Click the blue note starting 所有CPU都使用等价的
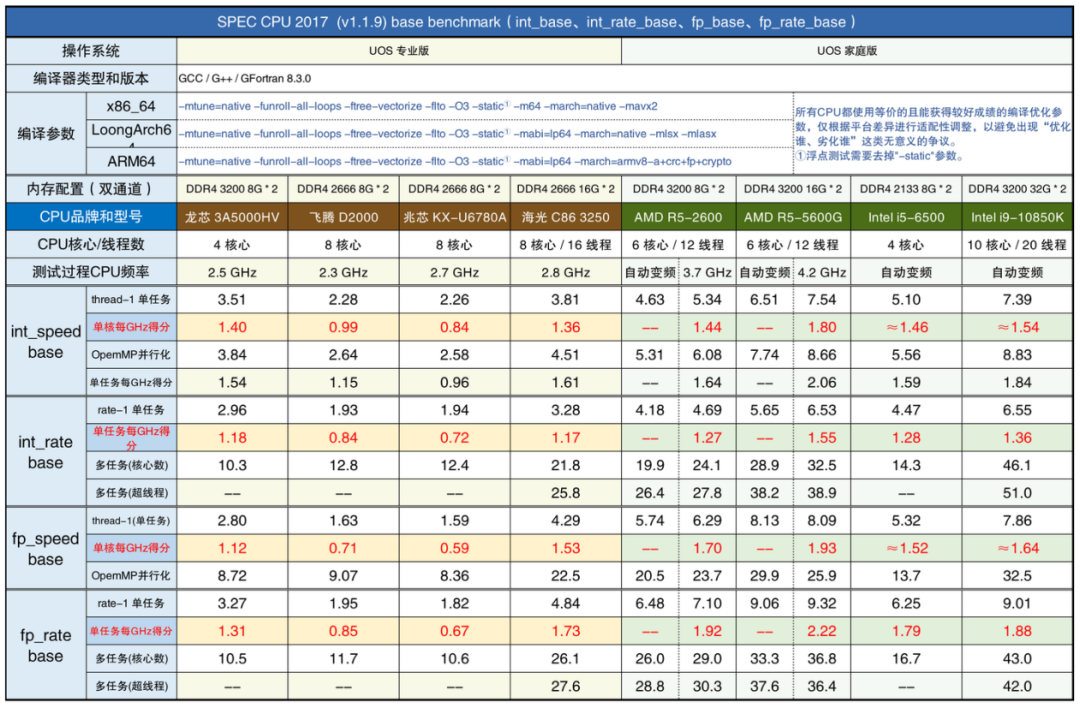 (x=933, y=134)
